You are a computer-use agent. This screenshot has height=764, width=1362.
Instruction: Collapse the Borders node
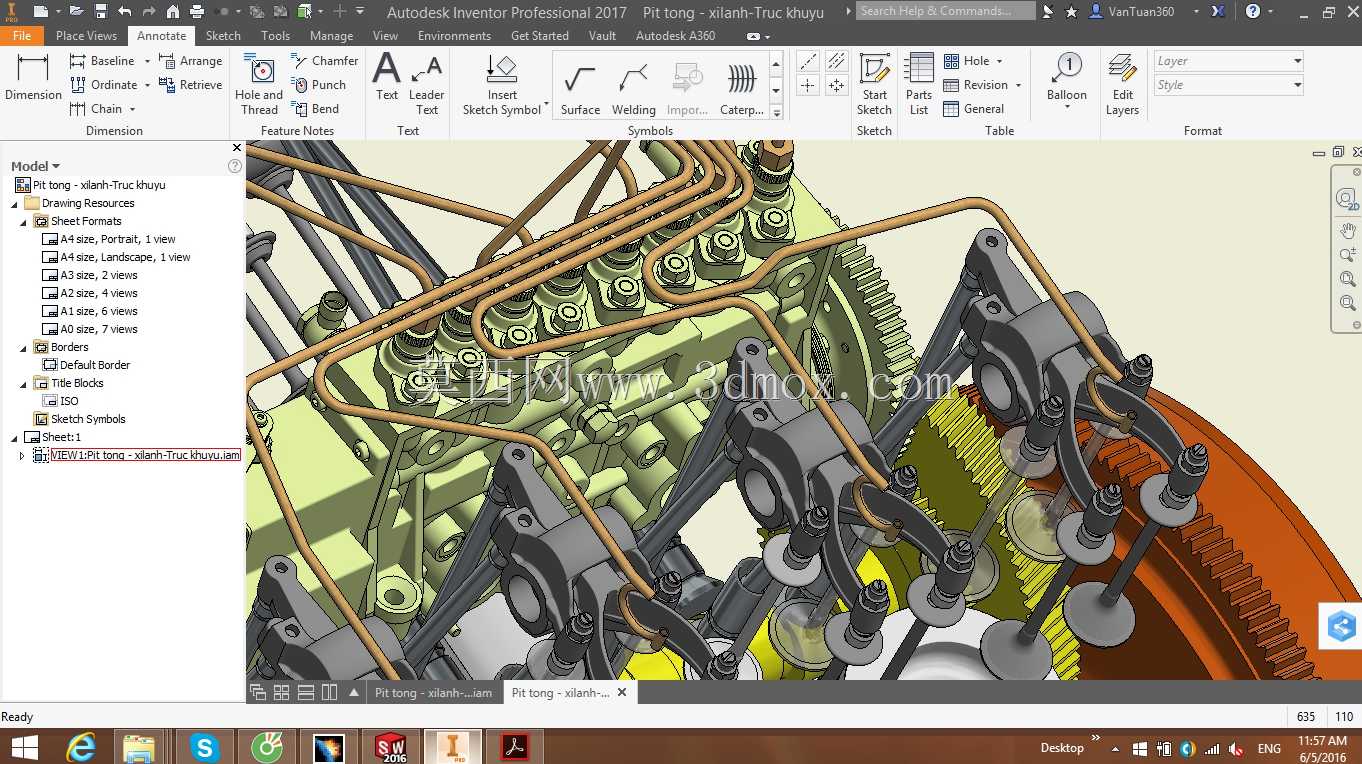click(x=24, y=348)
